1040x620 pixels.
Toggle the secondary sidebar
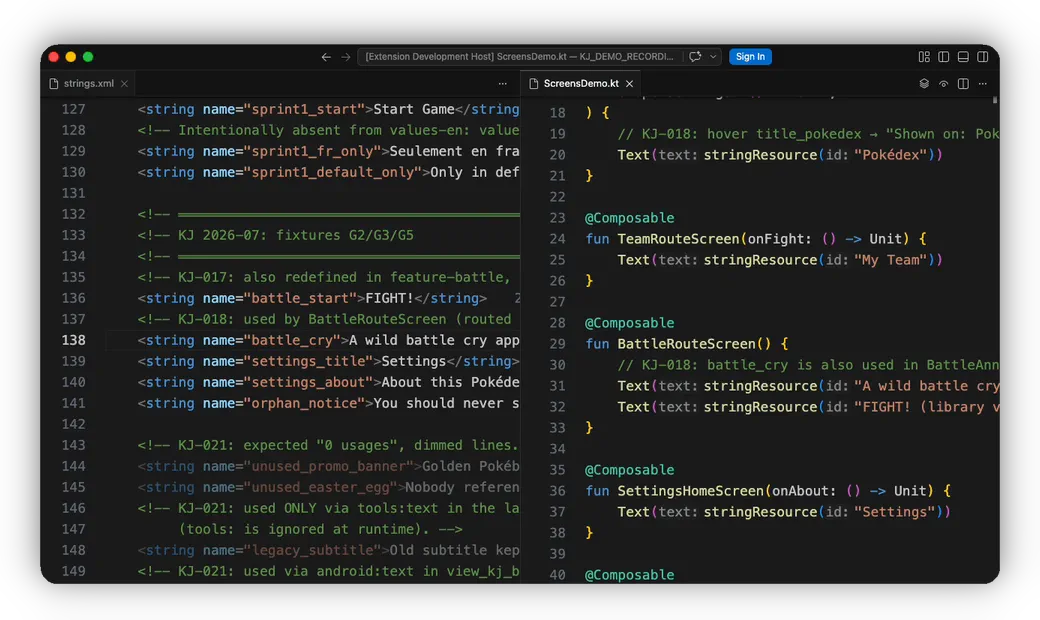pyautogui.click(x=983, y=57)
